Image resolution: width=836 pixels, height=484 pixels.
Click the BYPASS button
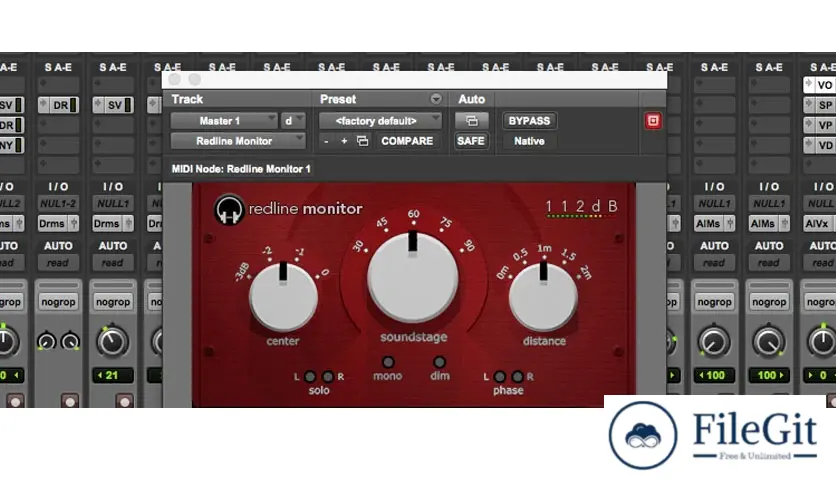pyautogui.click(x=529, y=121)
